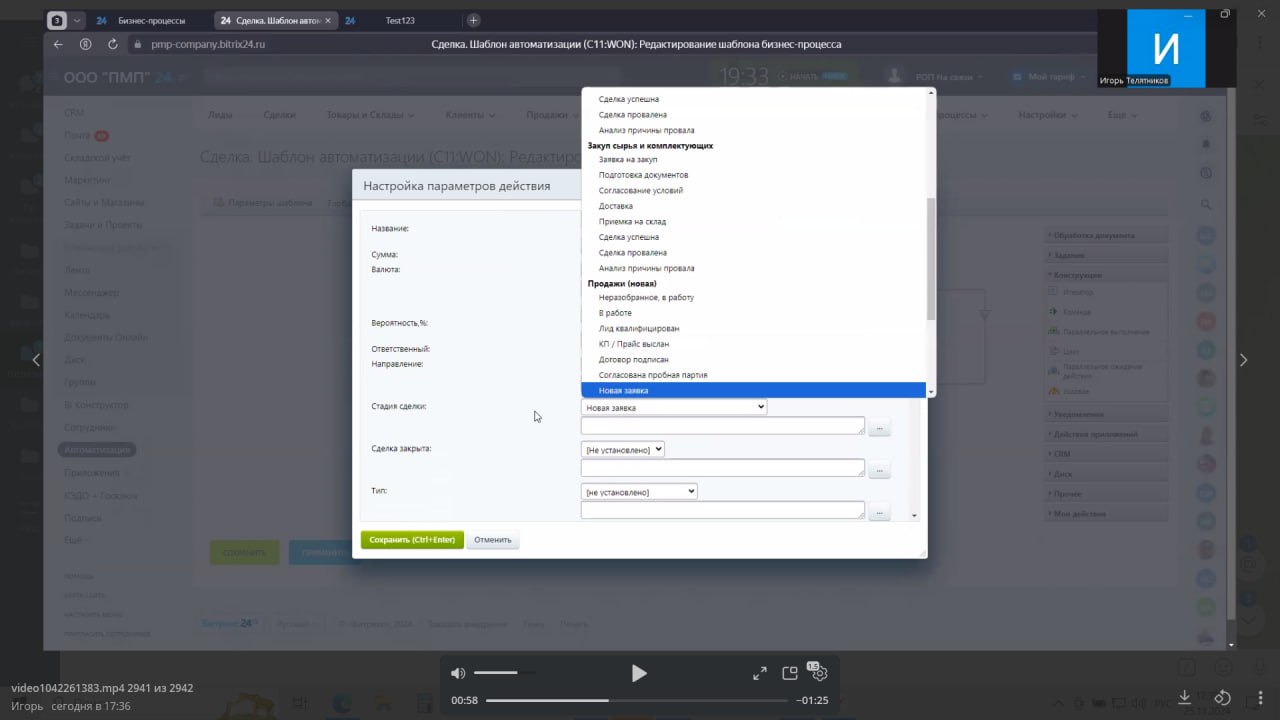Screen dimensions: 1280x720
Task: Click the ... button beside Сделка закрыта field
Action: pyautogui.click(x=879, y=470)
